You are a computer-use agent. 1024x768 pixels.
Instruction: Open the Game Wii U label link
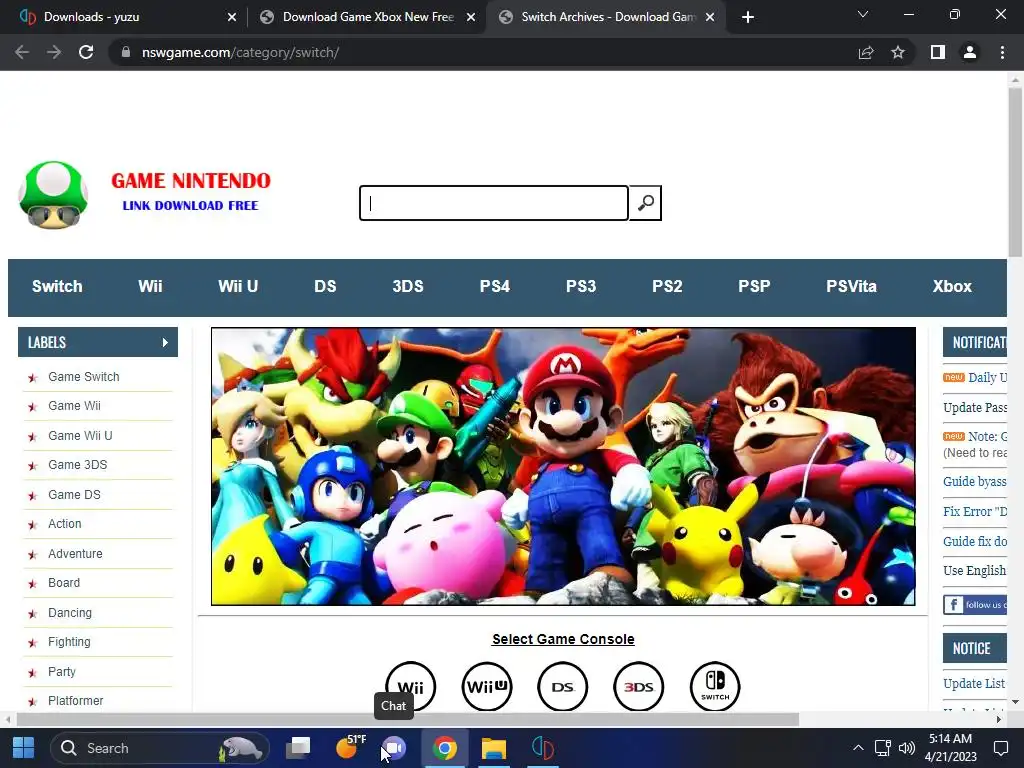click(x=80, y=436)
